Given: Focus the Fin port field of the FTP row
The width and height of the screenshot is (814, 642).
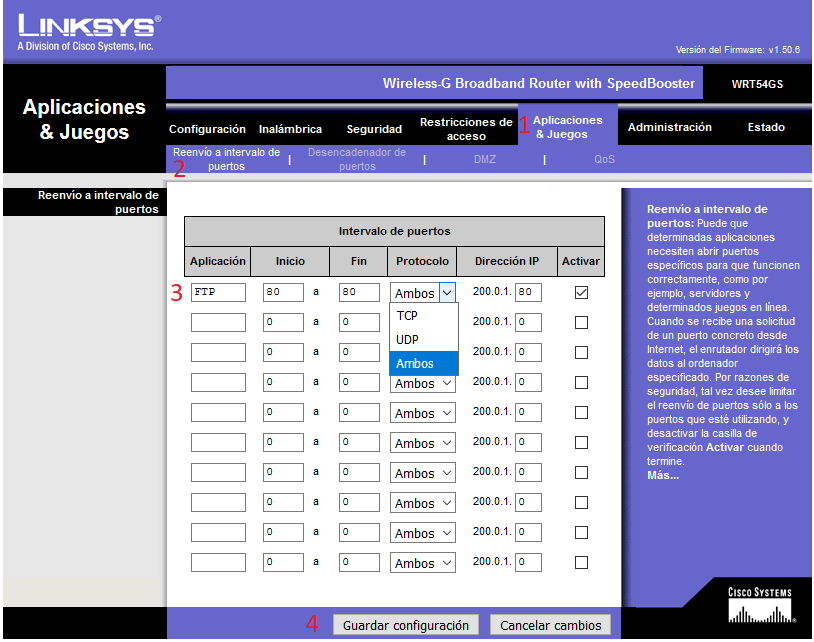Looking at the screenshot, I should point(359,292).
